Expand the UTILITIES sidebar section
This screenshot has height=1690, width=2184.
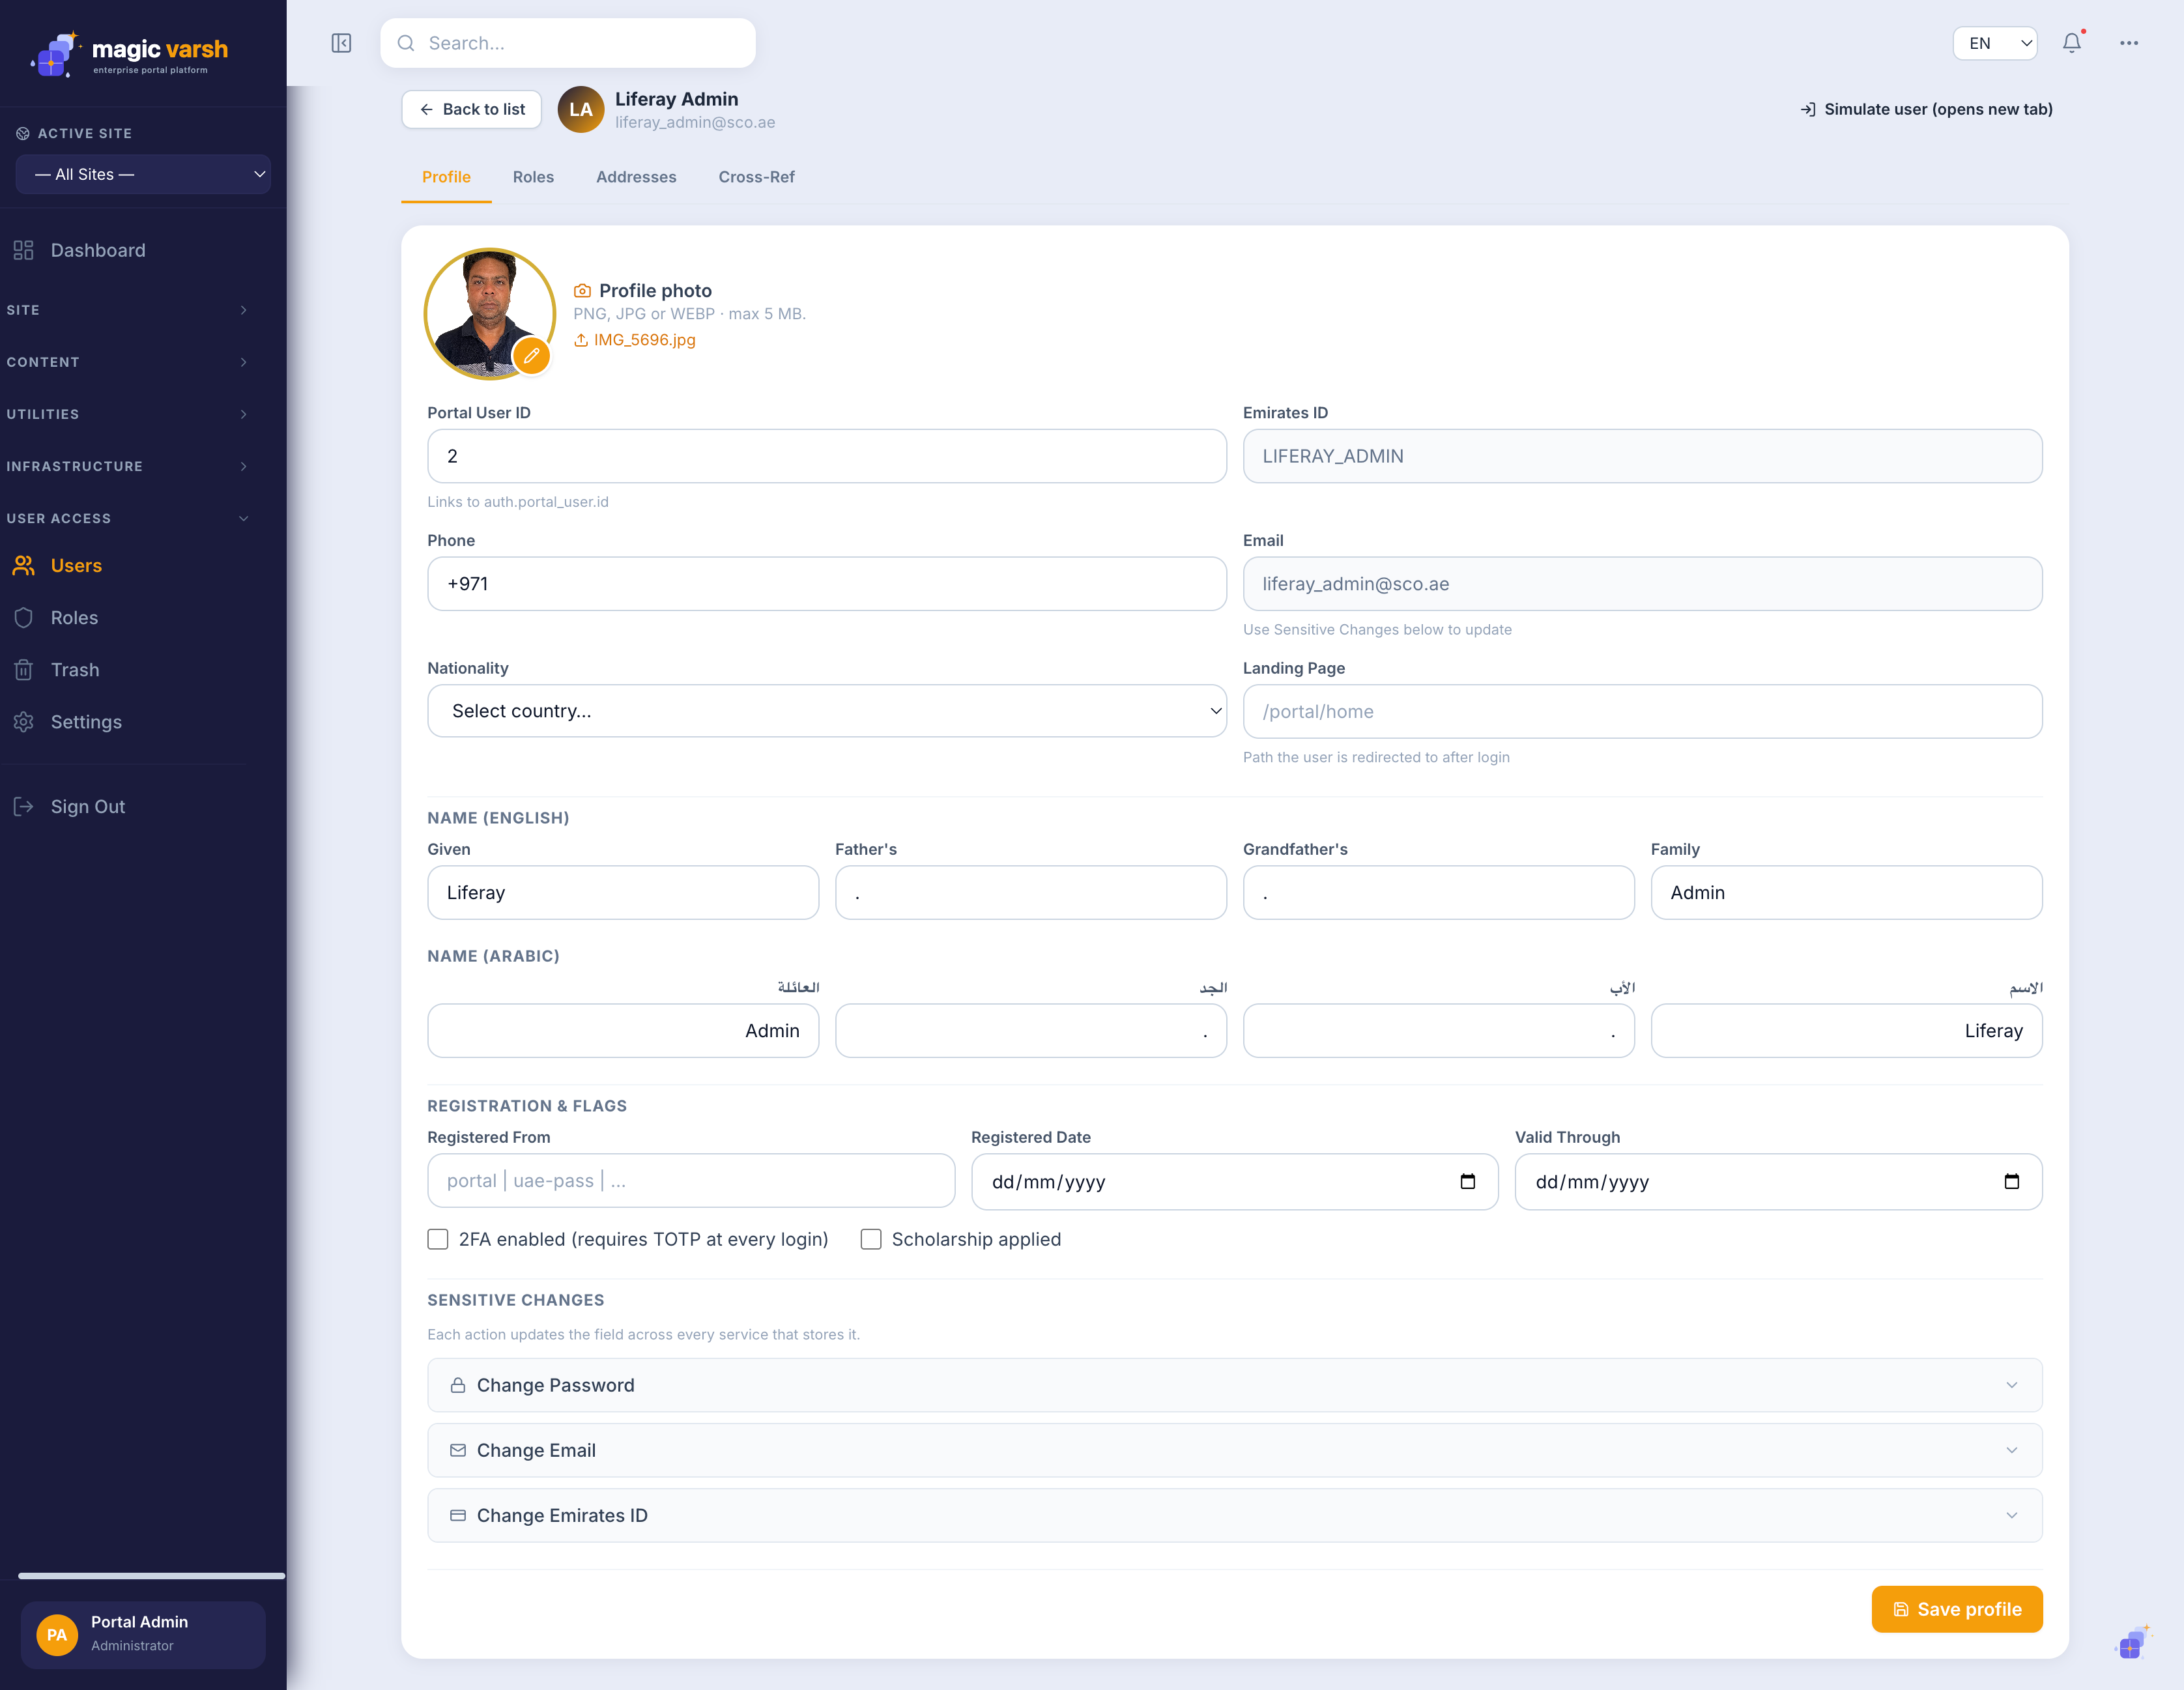point(127,414)
